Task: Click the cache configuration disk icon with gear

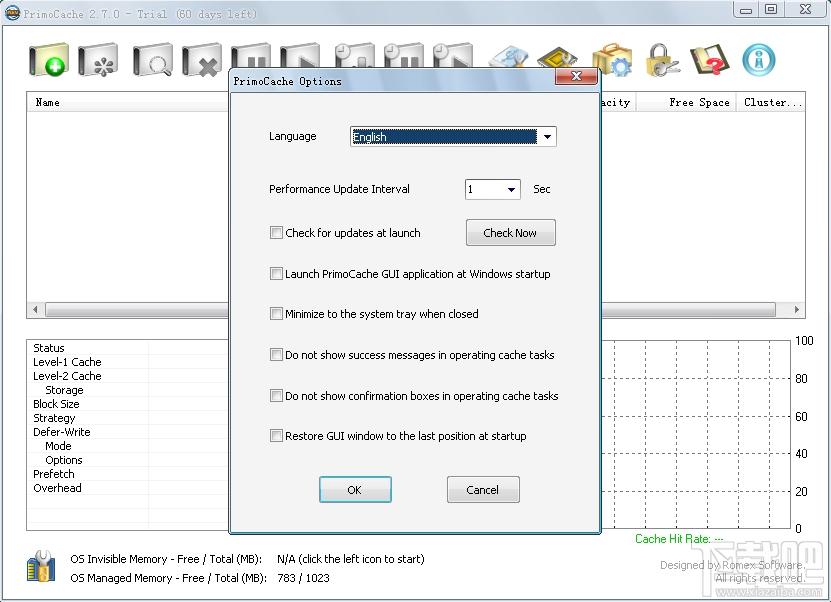Action: [x=98, y=60]
